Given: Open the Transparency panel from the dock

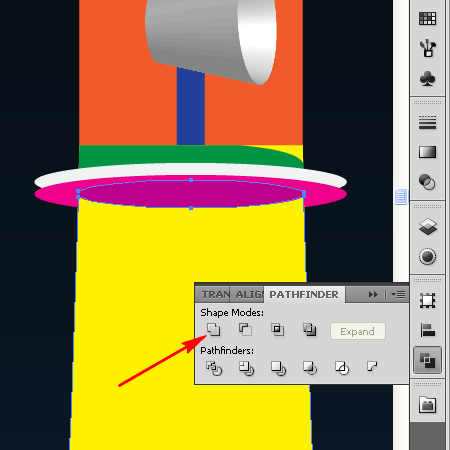Looking at the screenshot, I should [427, 182].
